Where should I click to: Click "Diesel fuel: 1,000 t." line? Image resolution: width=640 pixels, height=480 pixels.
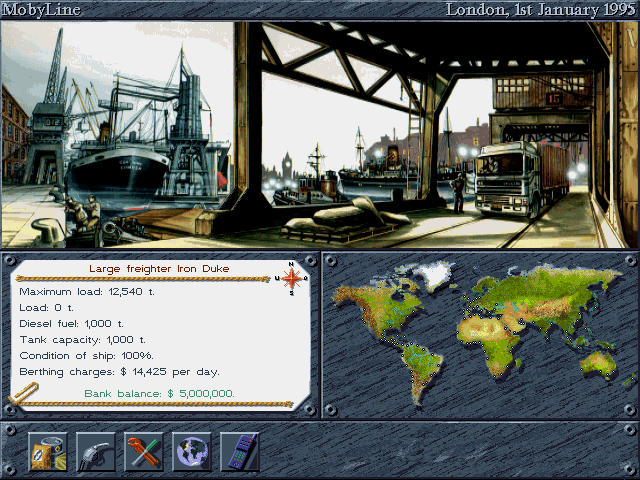tap(71, 324)
